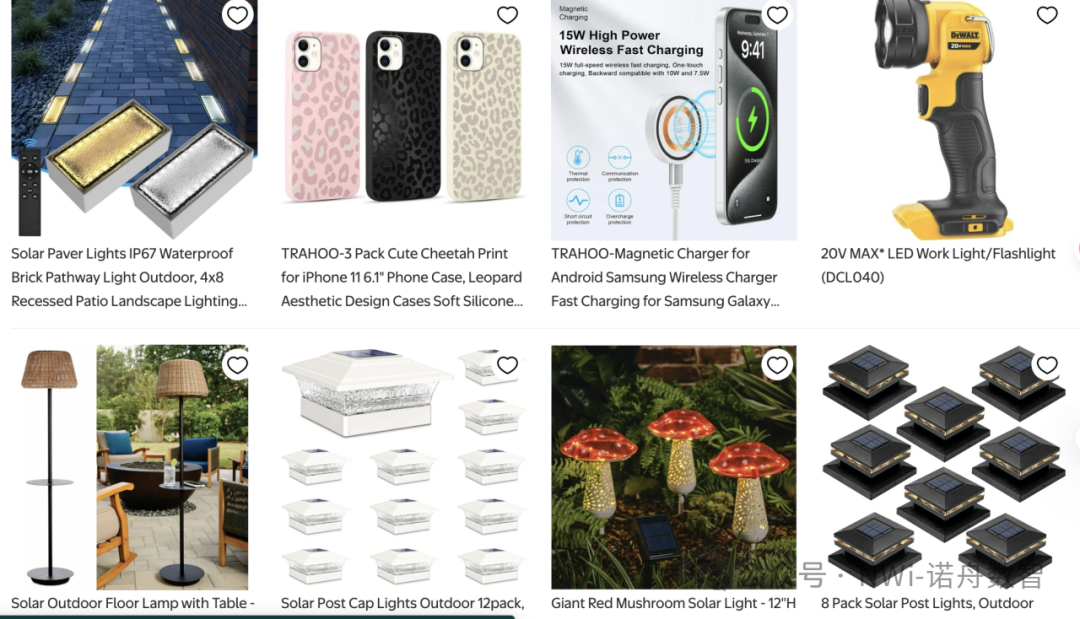
Task: Select the paver brick lights product image
Action: pyautogui.click(x=134, y=118)
